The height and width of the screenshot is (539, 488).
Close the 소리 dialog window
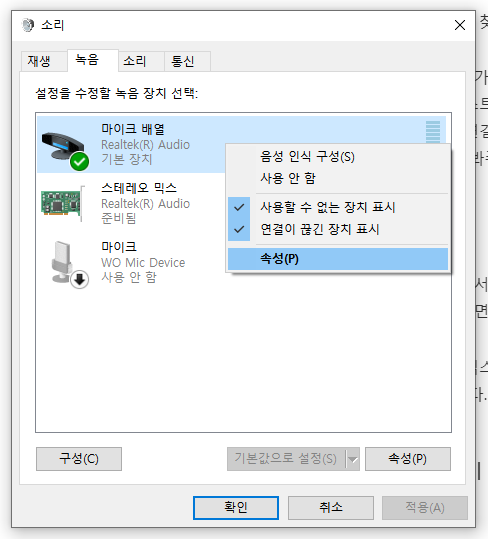tap(459, 25)
